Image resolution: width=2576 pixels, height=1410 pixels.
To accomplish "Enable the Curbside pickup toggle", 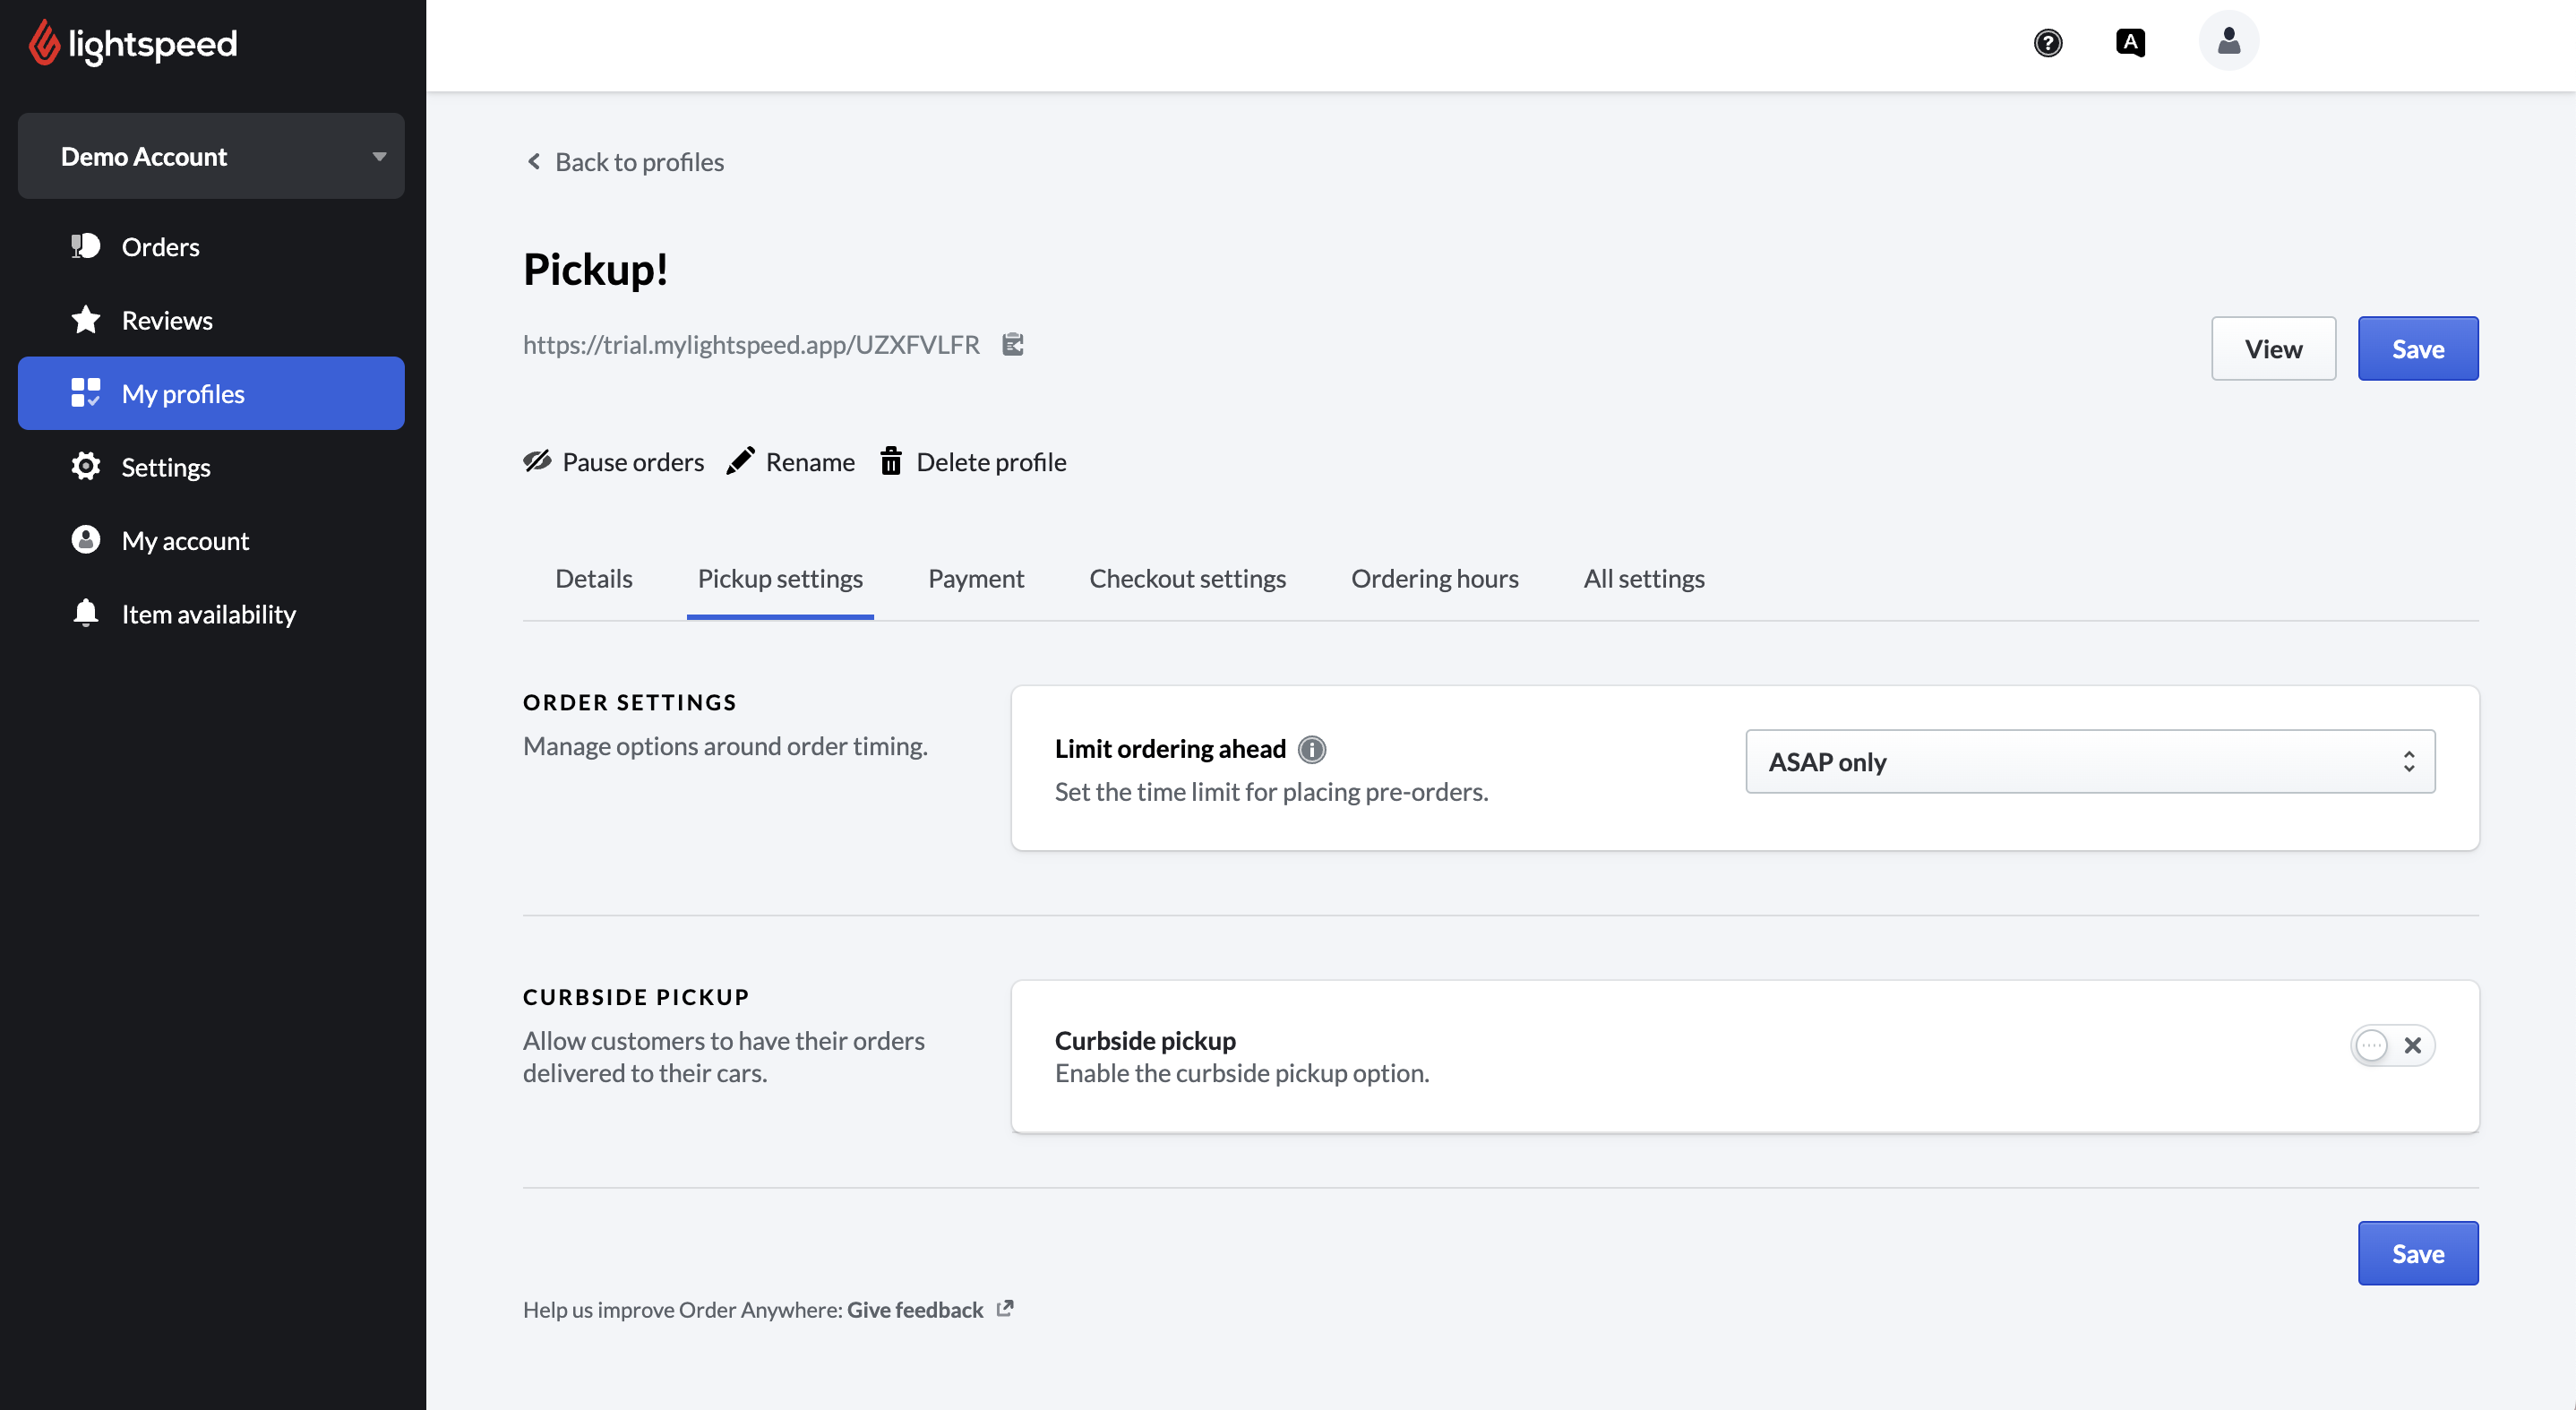I will 2392,1045.
